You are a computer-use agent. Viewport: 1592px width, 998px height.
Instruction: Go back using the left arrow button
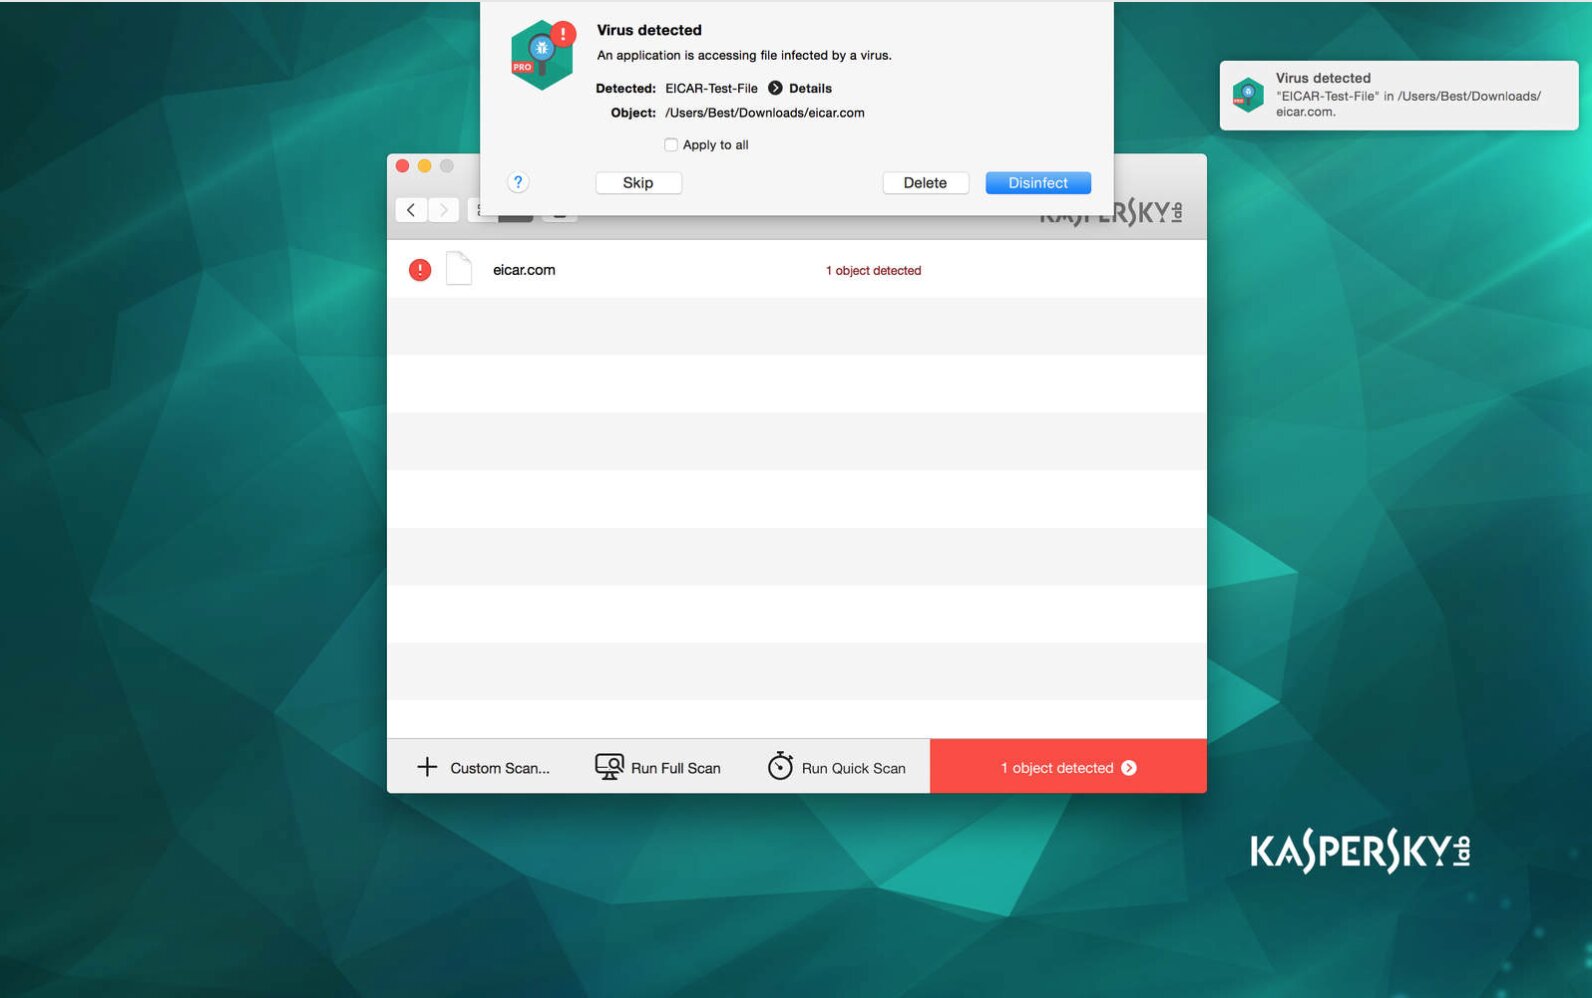coord(411,210)
